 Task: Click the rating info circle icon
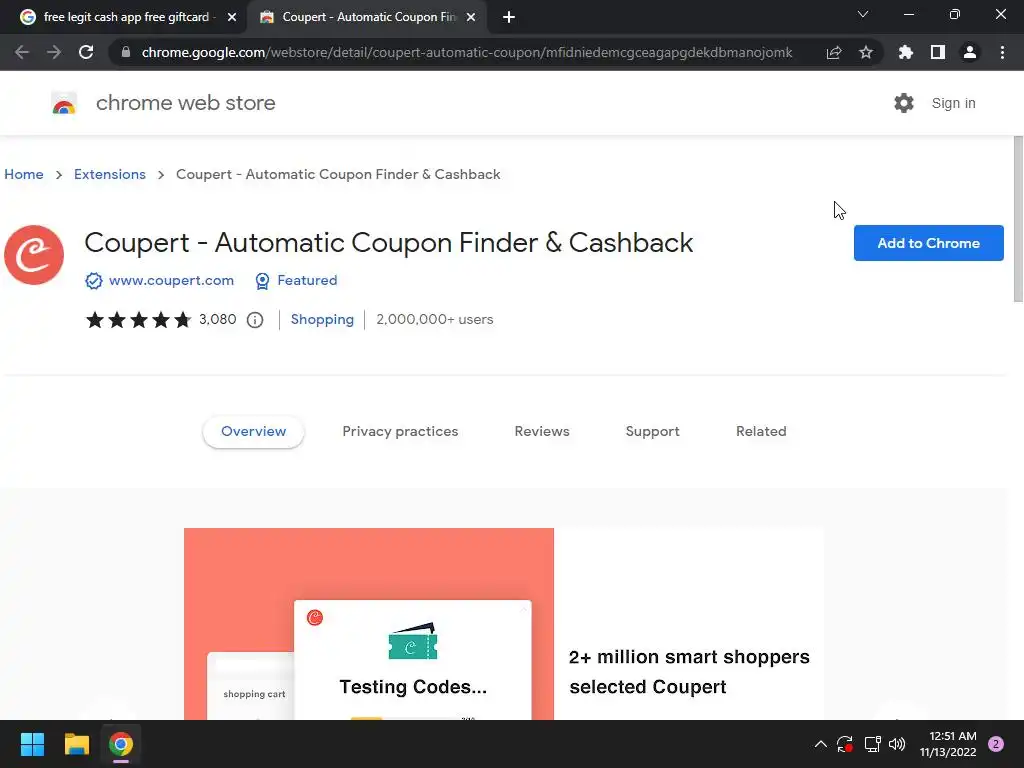click(255, 320)
